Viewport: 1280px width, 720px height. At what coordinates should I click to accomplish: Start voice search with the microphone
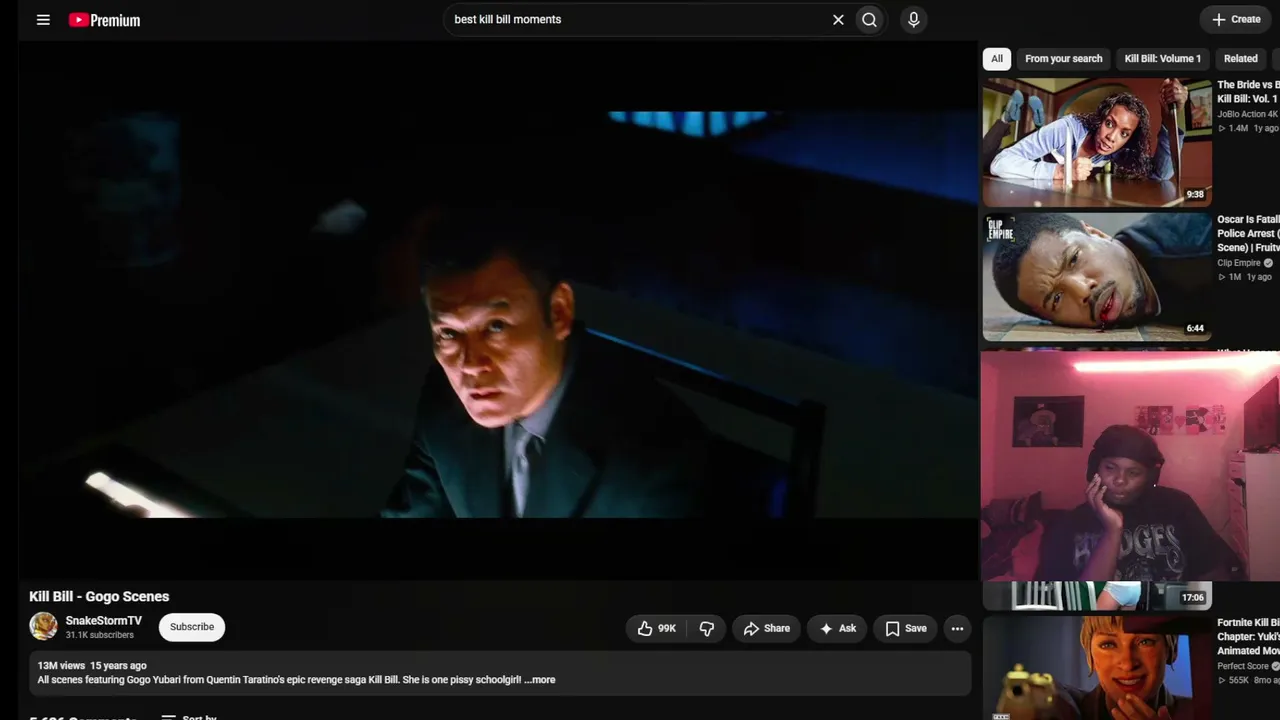tap(913, 20)
